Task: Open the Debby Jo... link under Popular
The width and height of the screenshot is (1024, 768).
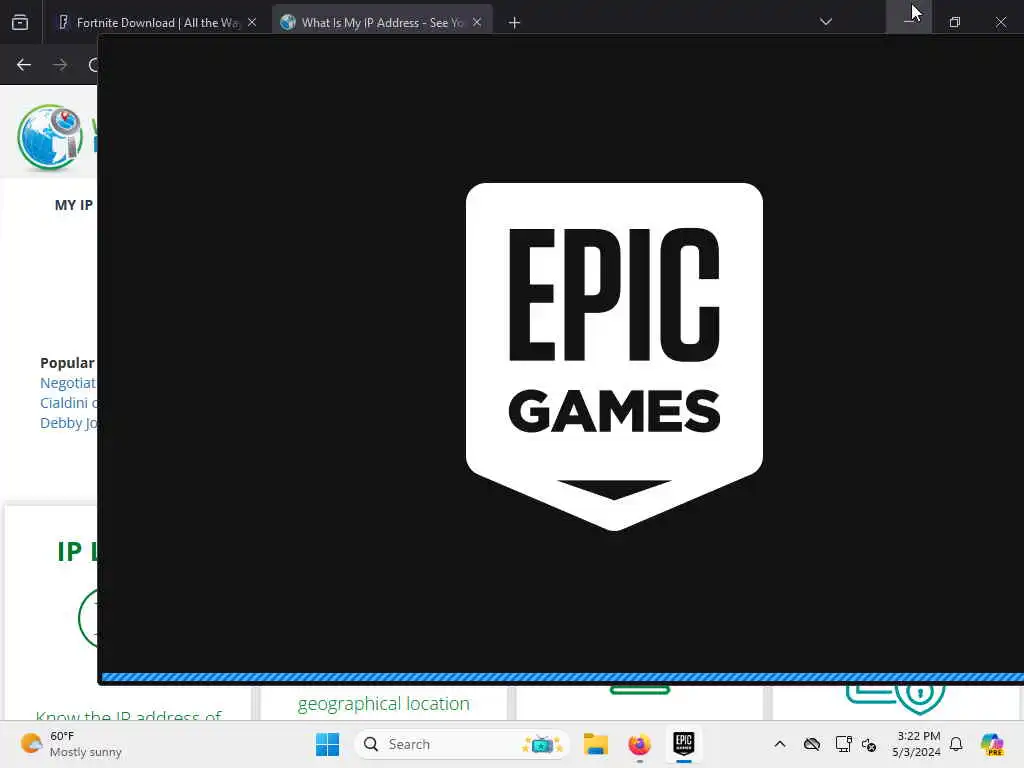Action: point(68,423)
